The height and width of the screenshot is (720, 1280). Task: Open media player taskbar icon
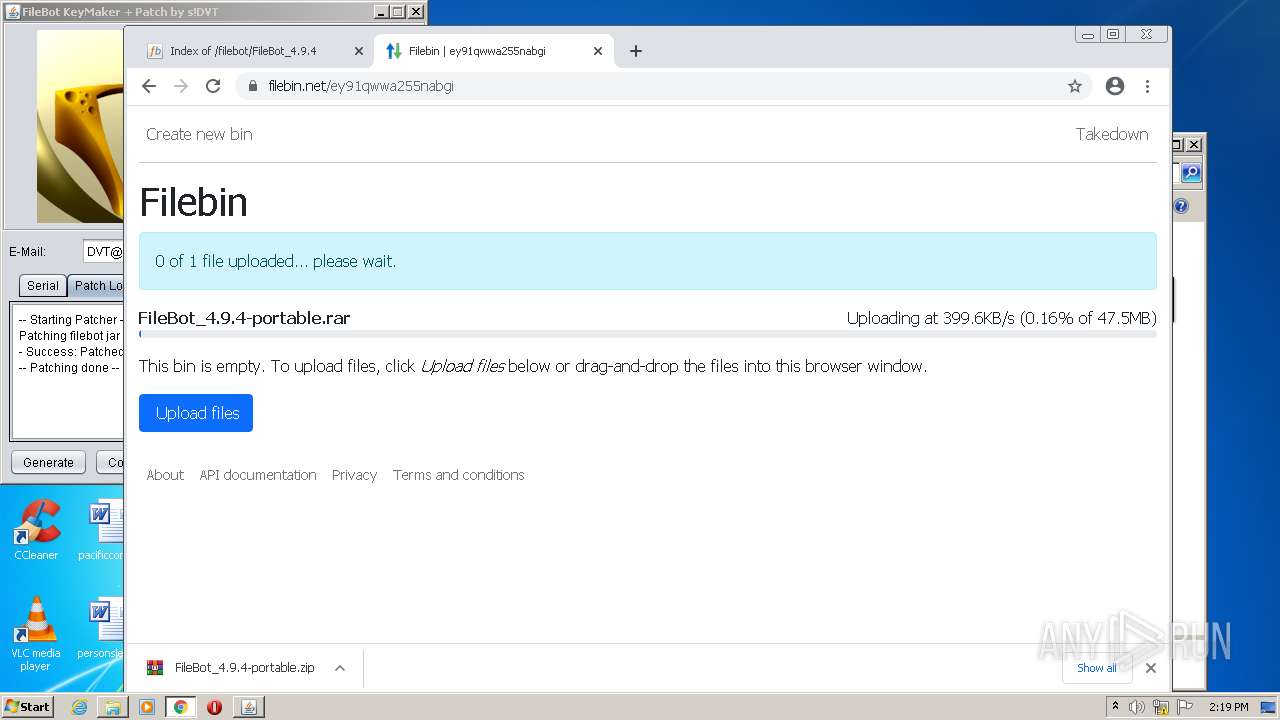[x=147, y=706]
